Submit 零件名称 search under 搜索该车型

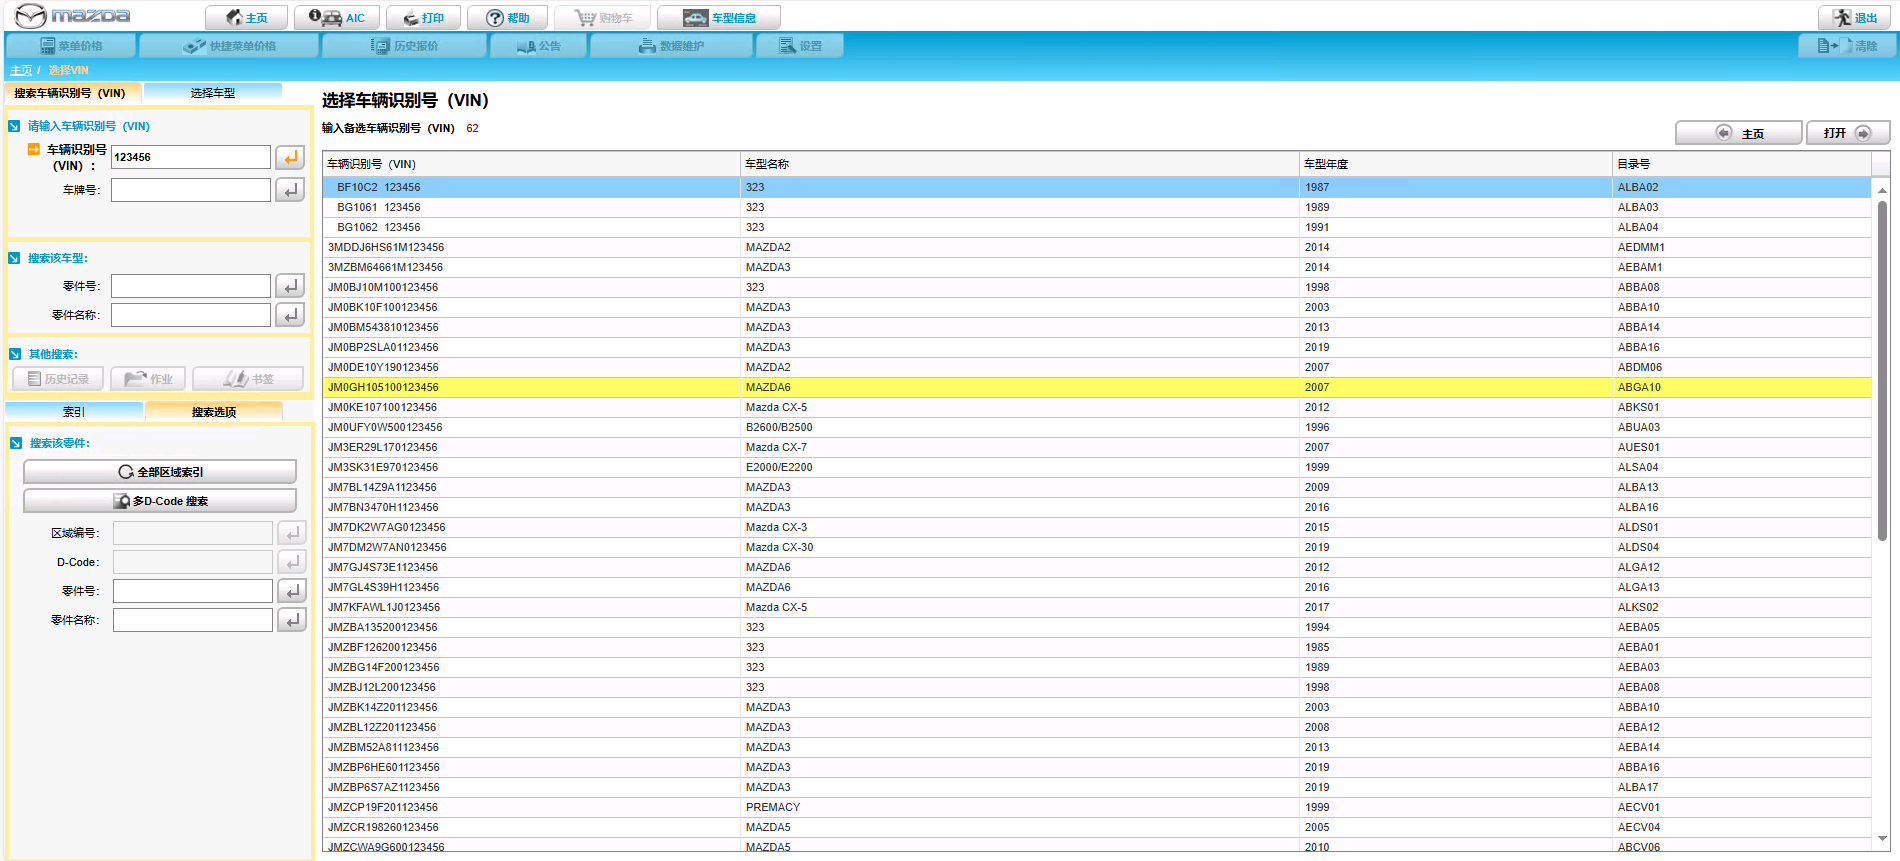pos(290,315)
